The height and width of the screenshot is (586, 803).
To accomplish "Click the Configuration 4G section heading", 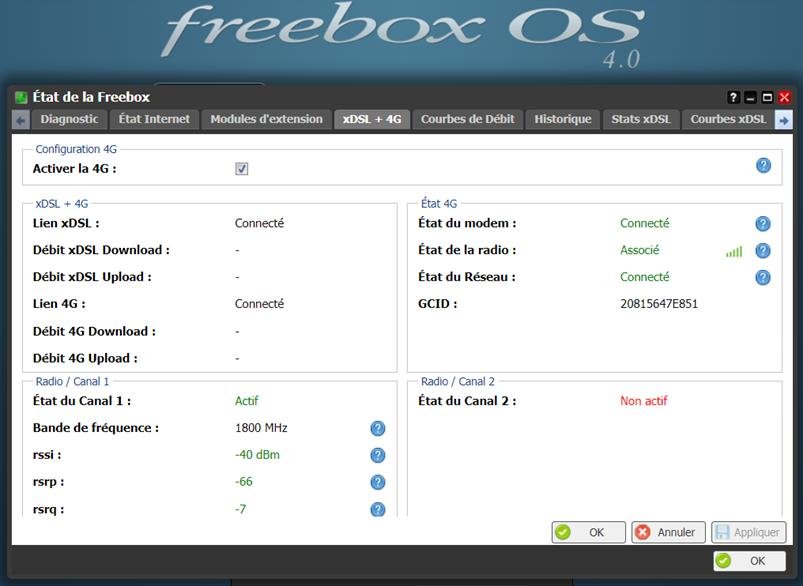I will [76, 149].
